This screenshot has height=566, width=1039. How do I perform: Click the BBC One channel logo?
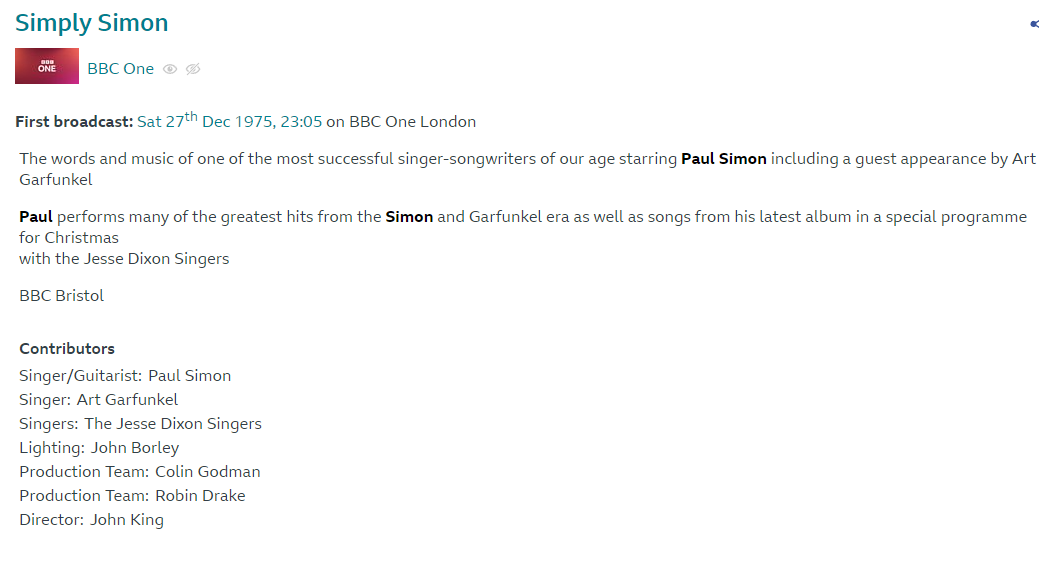[47, 66]
